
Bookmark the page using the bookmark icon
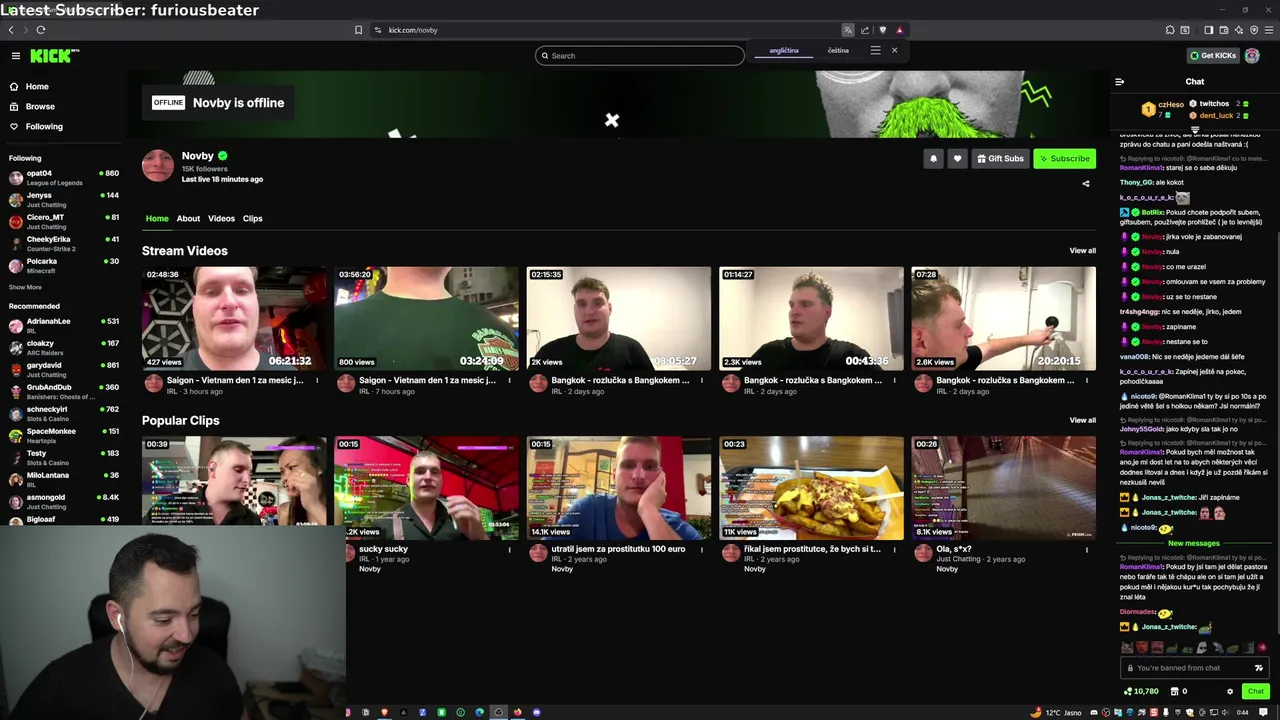point(358,30)
